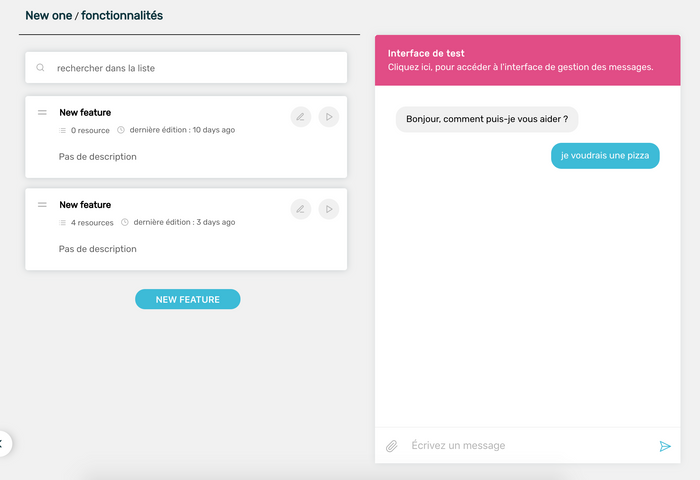
Task: Click the edit pencil on first New feature
Action: 300,117
